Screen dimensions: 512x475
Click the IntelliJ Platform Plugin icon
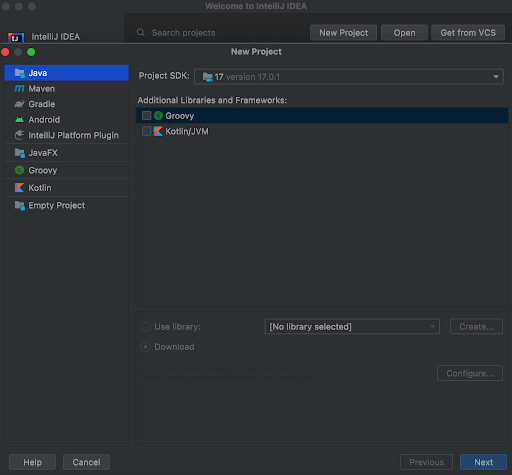point(19,135)
